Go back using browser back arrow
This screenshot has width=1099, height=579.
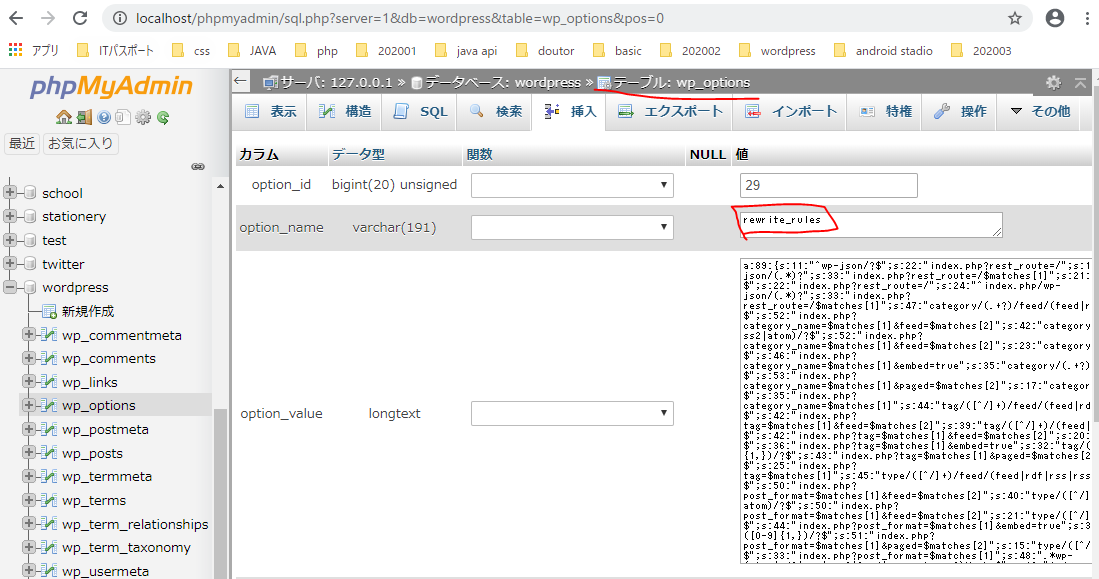pyautogui.click(x=15, y=18)
